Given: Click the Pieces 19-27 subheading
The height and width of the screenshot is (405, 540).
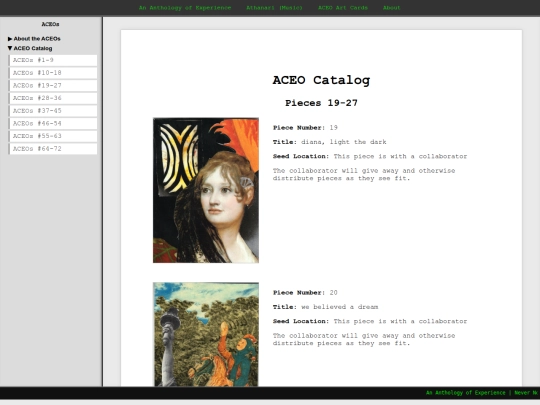Looking at the screenshot, I should pos(321,103).
